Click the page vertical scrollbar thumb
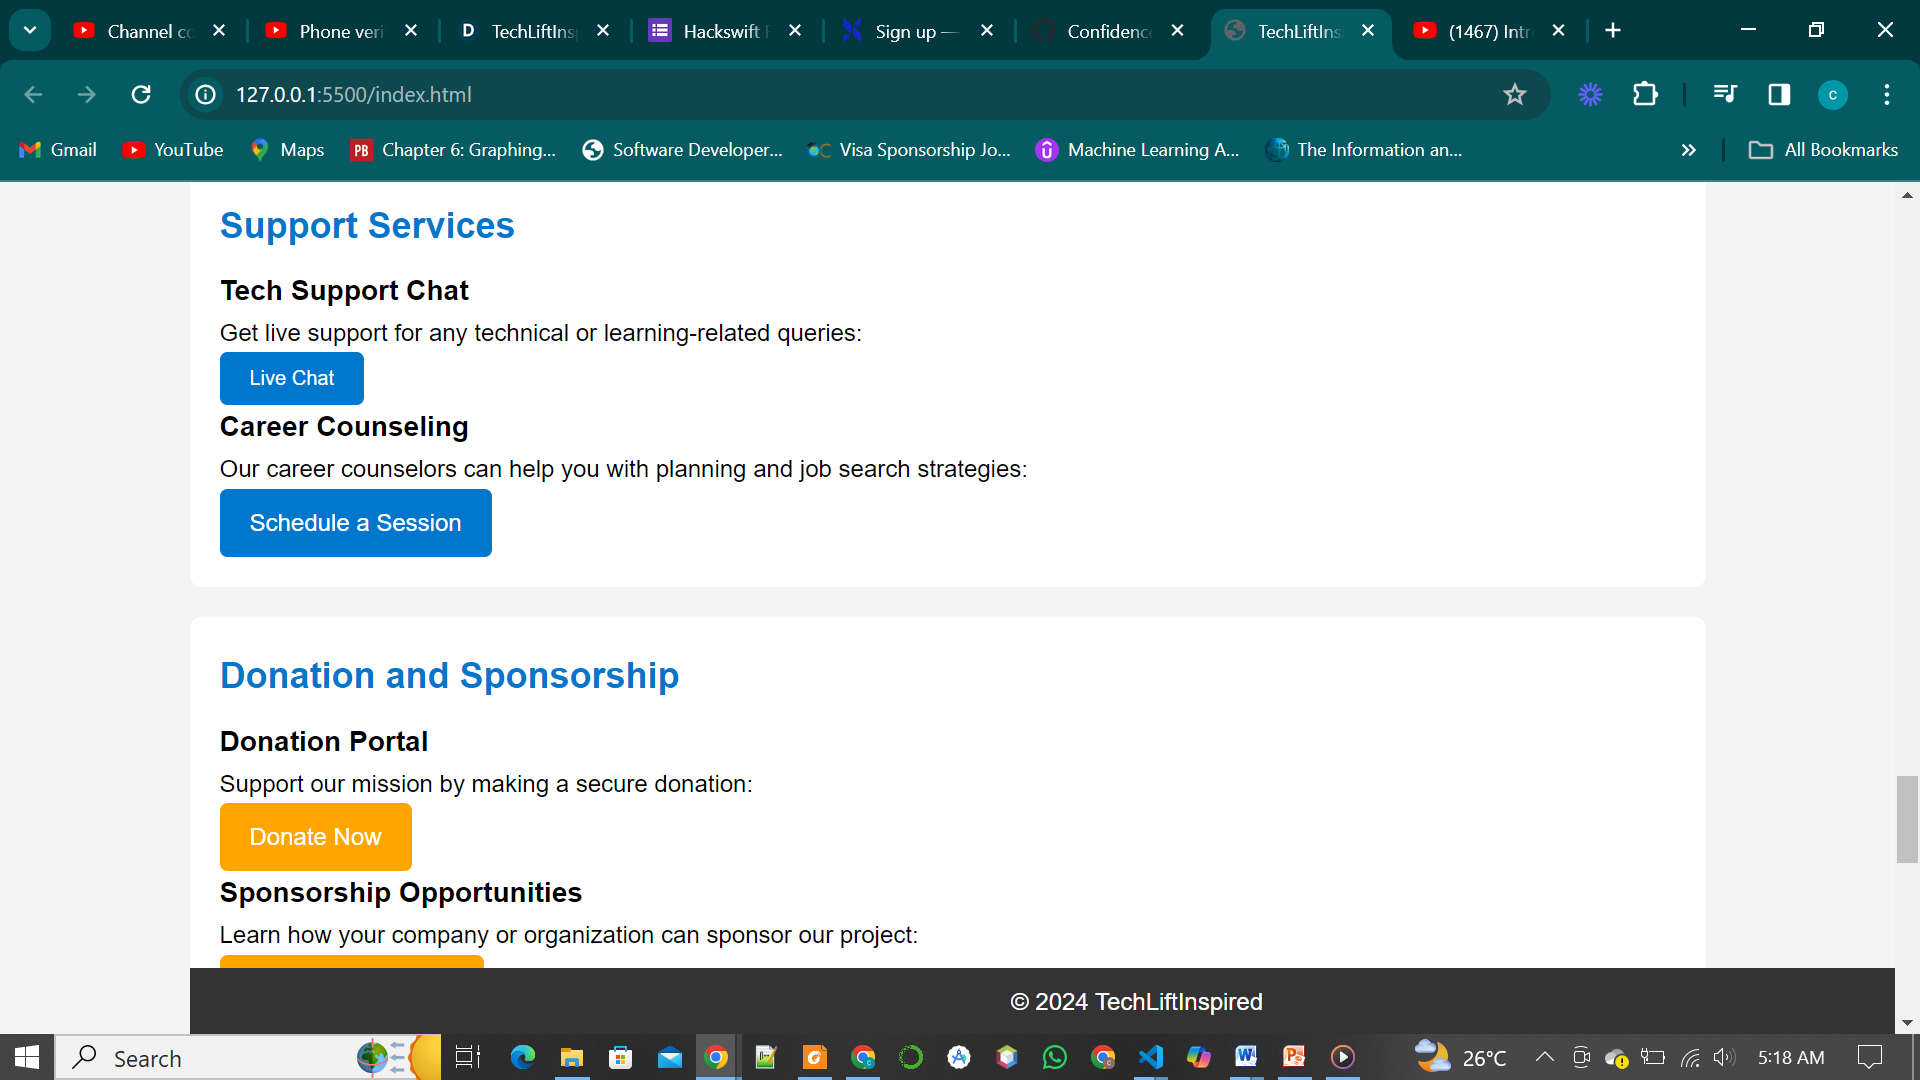 pos(1906,818)
